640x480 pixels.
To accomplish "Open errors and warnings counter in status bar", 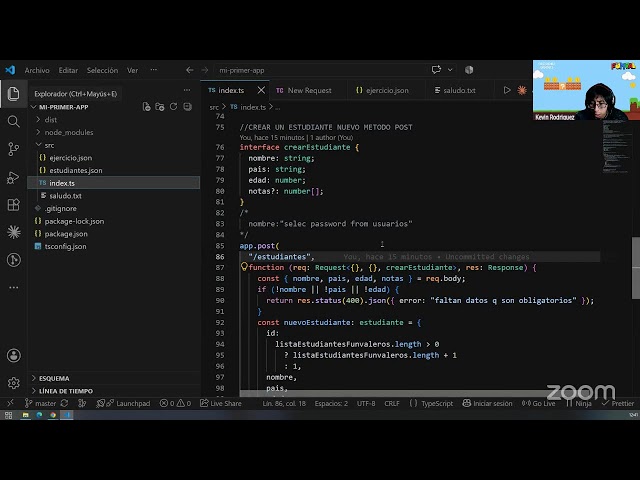I will pos(175,403).
